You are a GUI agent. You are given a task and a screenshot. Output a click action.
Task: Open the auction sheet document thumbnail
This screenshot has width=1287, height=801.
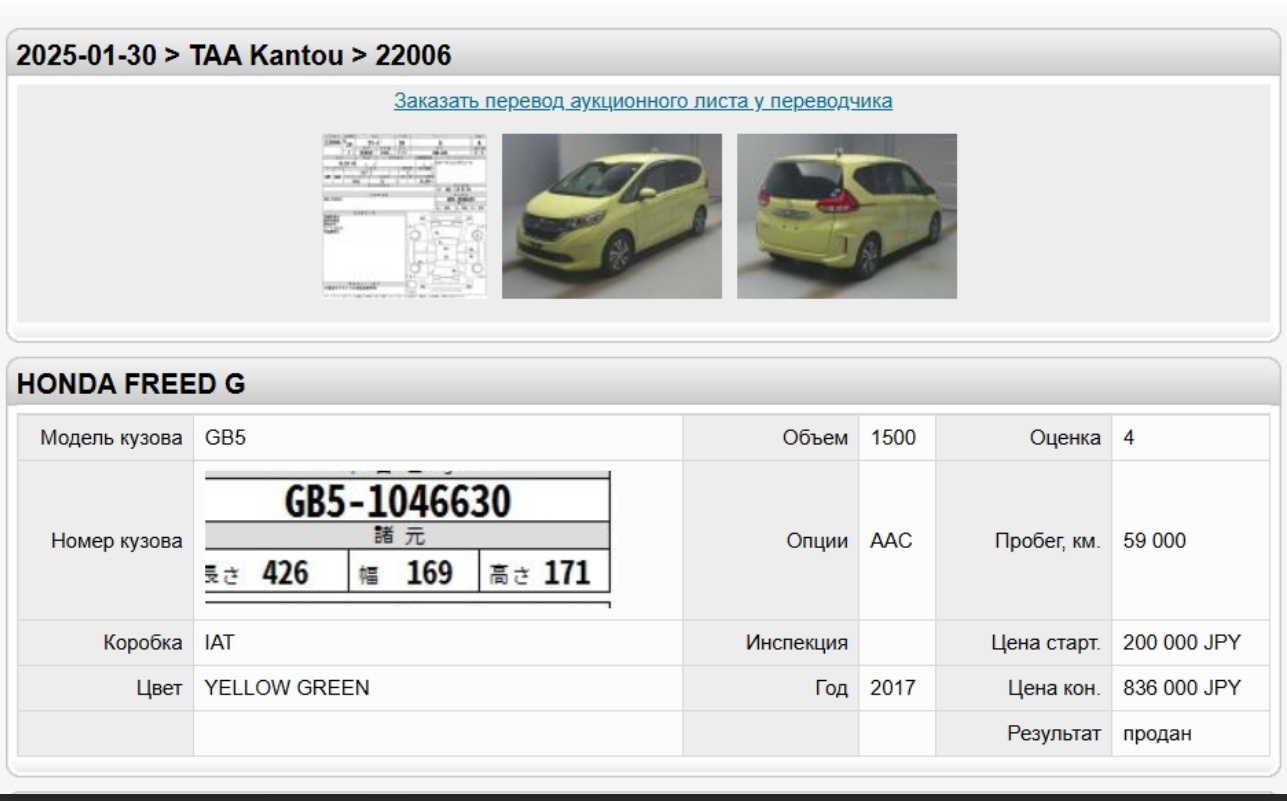[404, 216]
